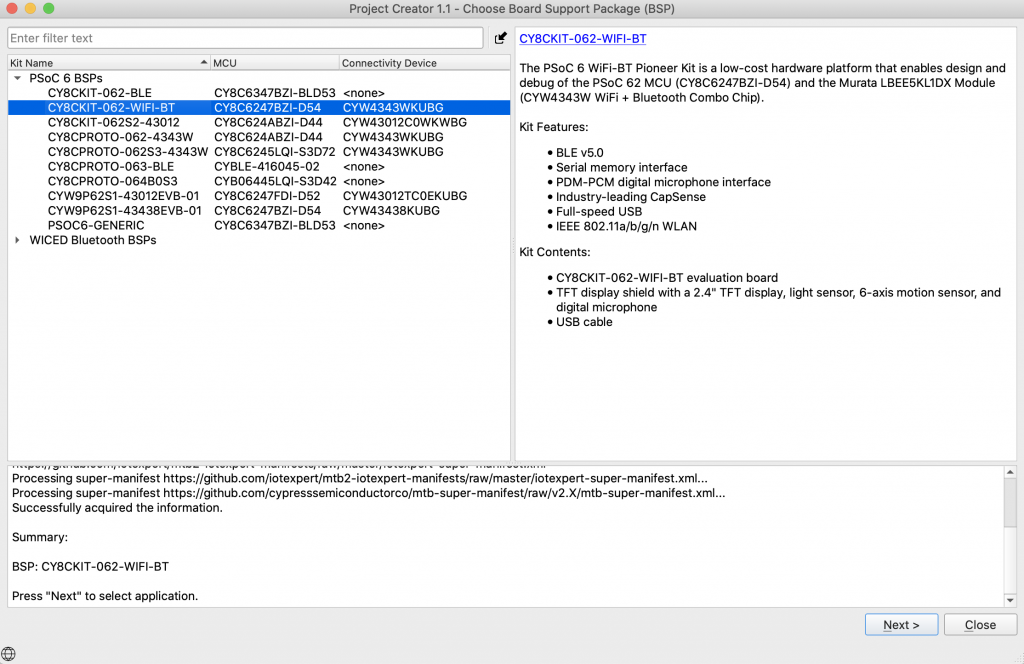Click the log panel scrollbar thumb

pos(1010,503)
